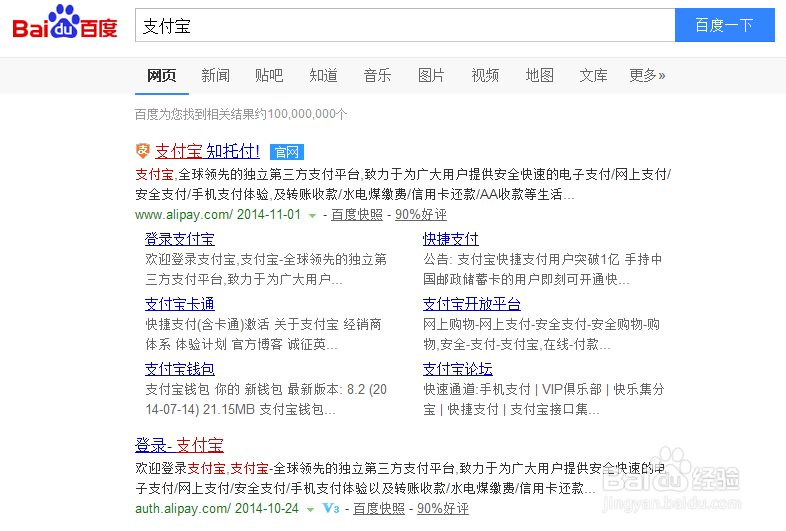Screen dimensions: 786x531
Task: Switch to the 贴吧 tab
Action: coord(269,75)
